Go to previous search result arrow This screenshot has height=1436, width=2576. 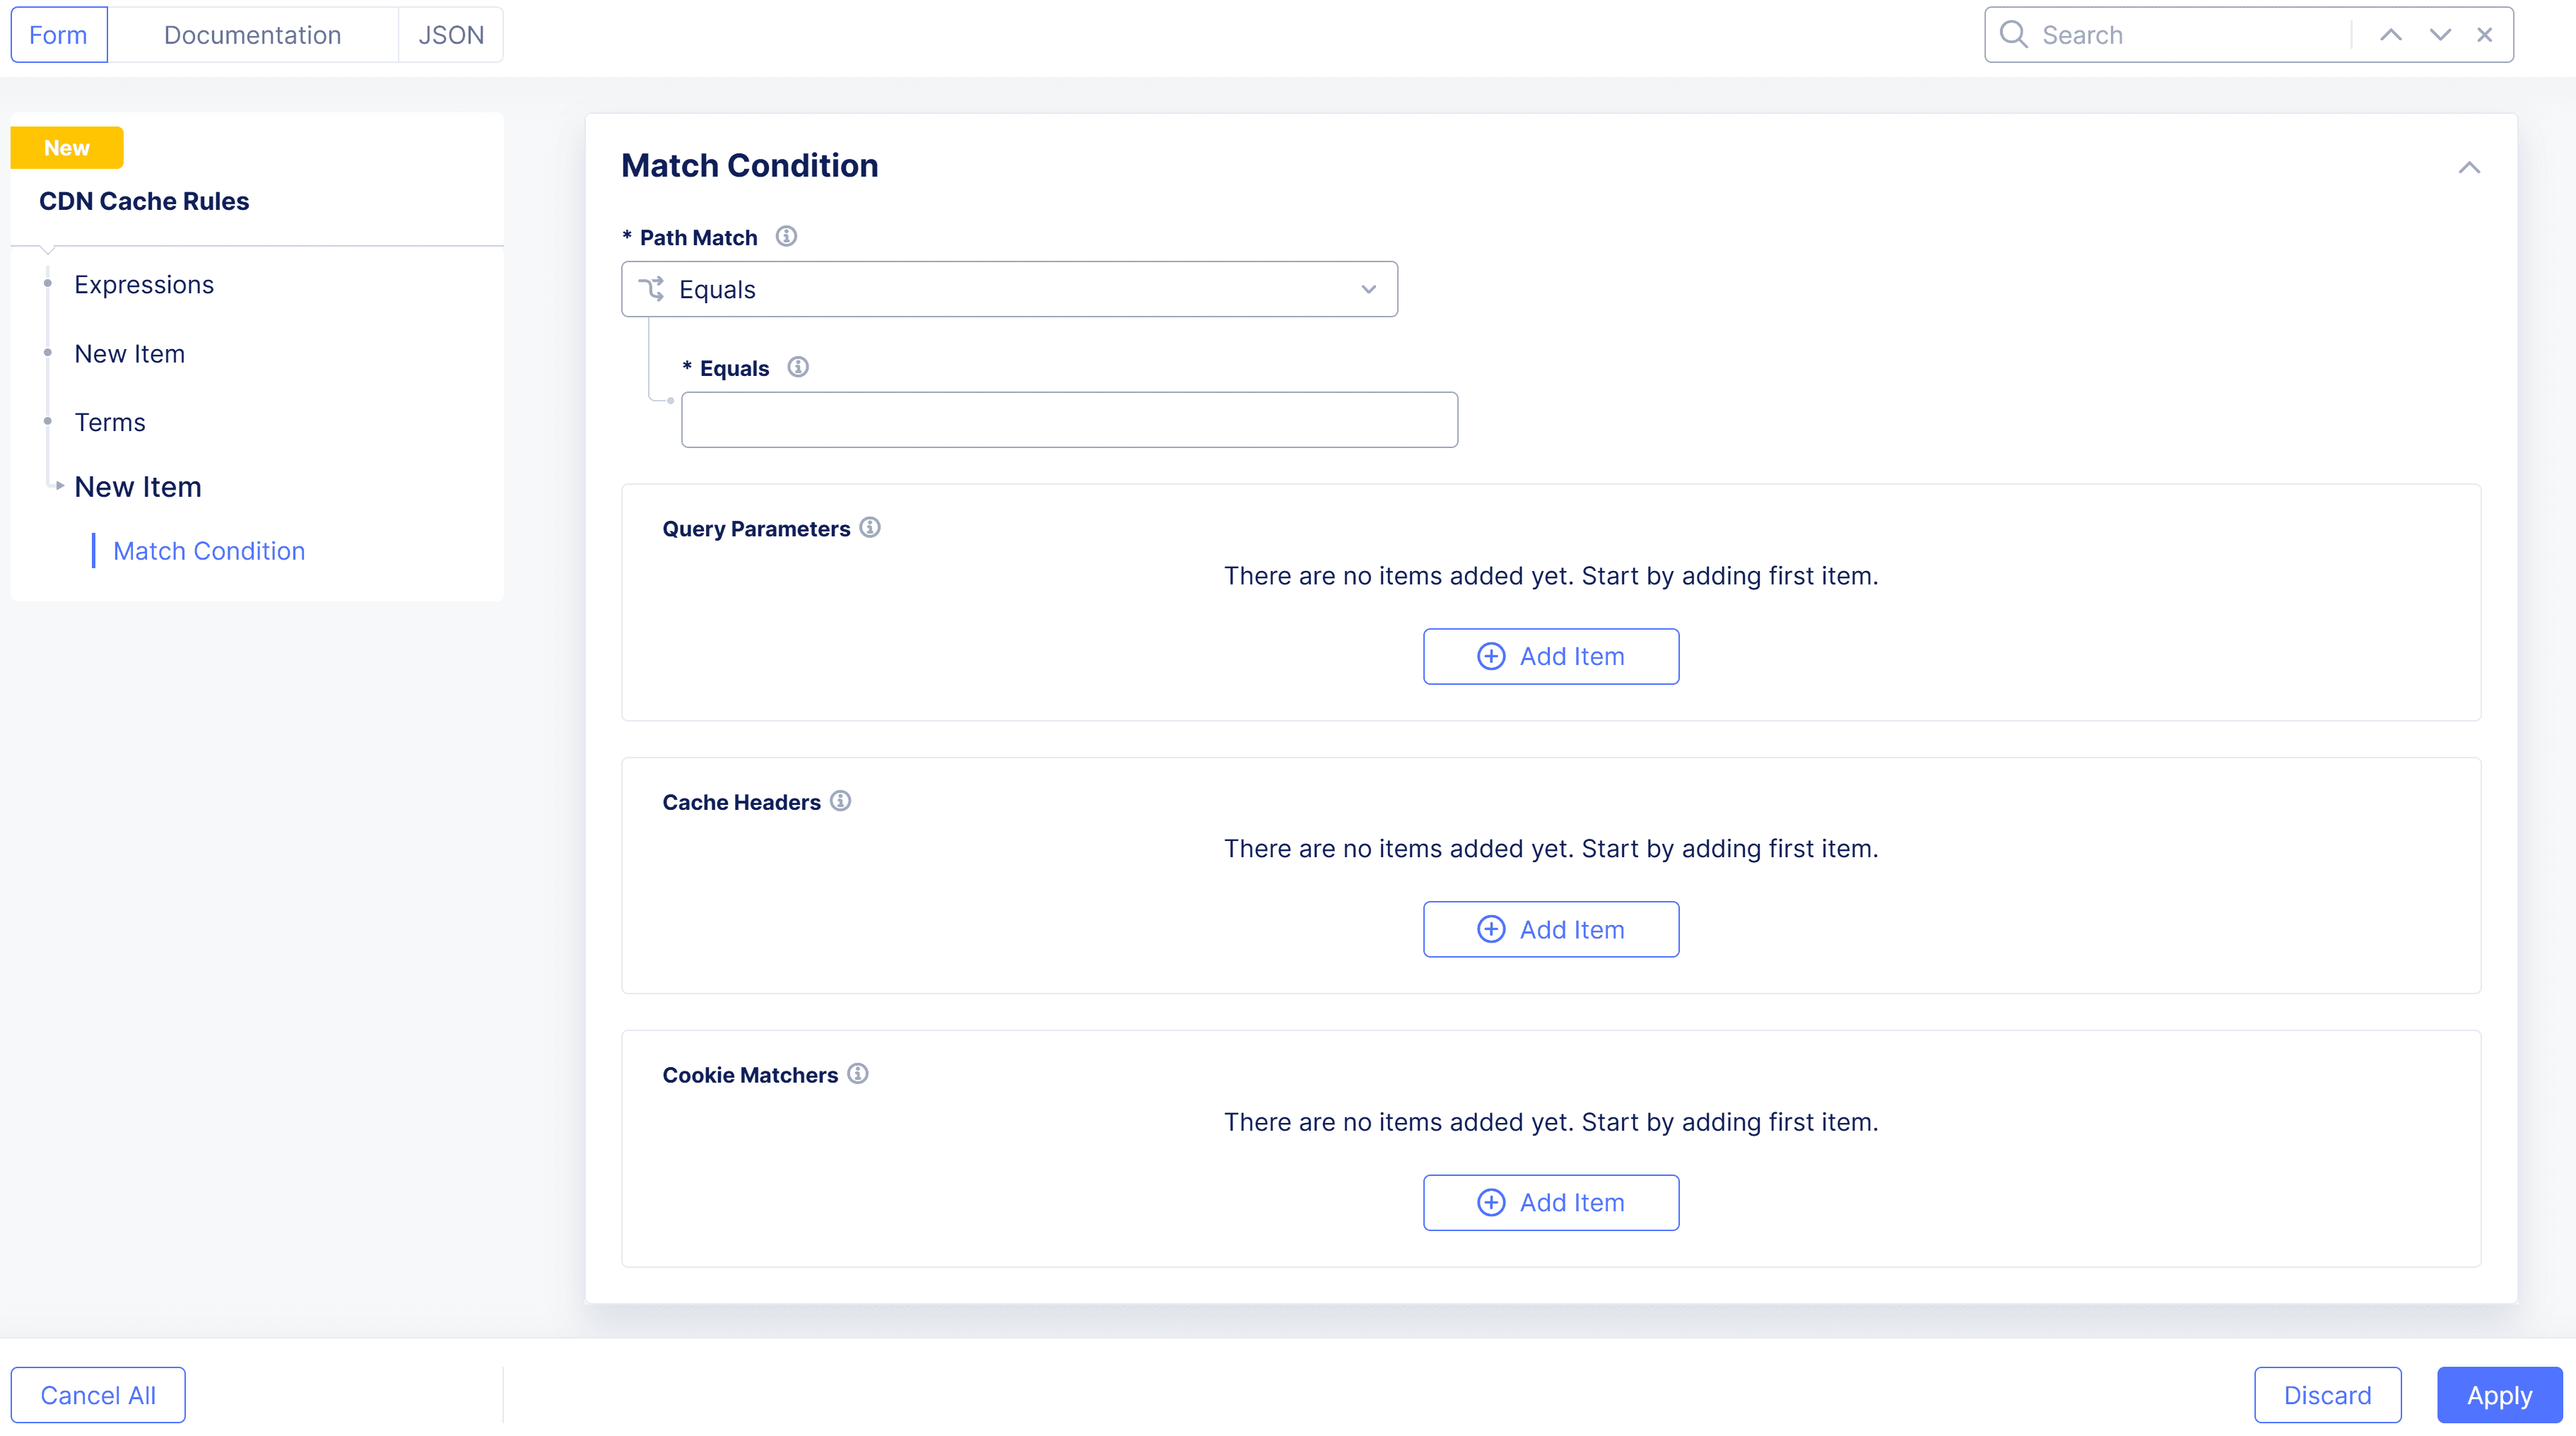tap(2390, 35)
